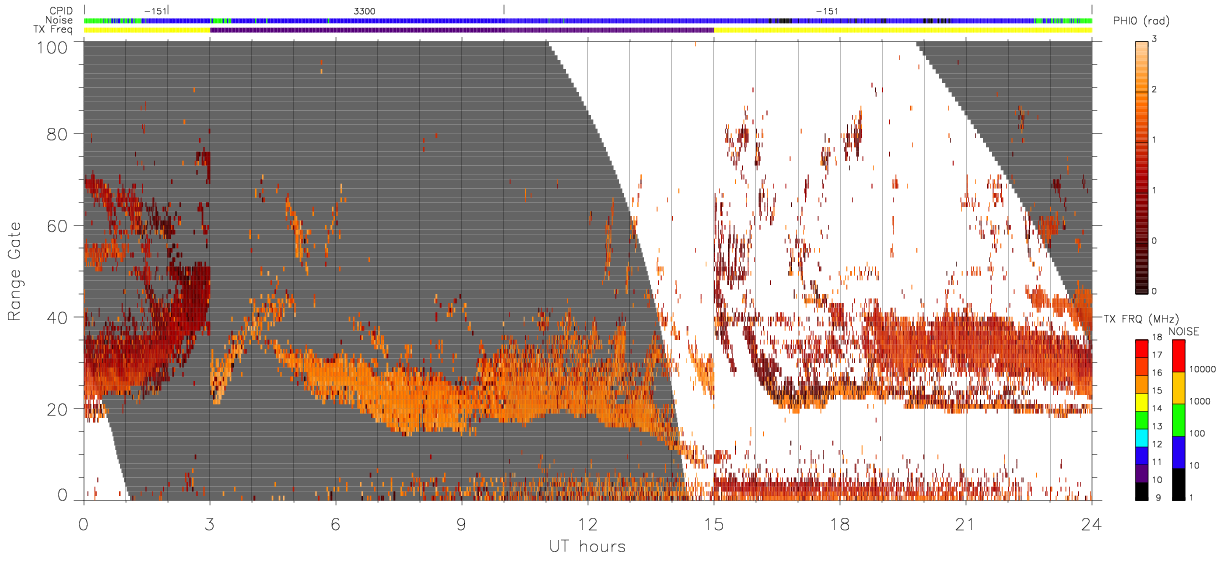Click the "100" NOISE legend value

tap(1197, 433)
